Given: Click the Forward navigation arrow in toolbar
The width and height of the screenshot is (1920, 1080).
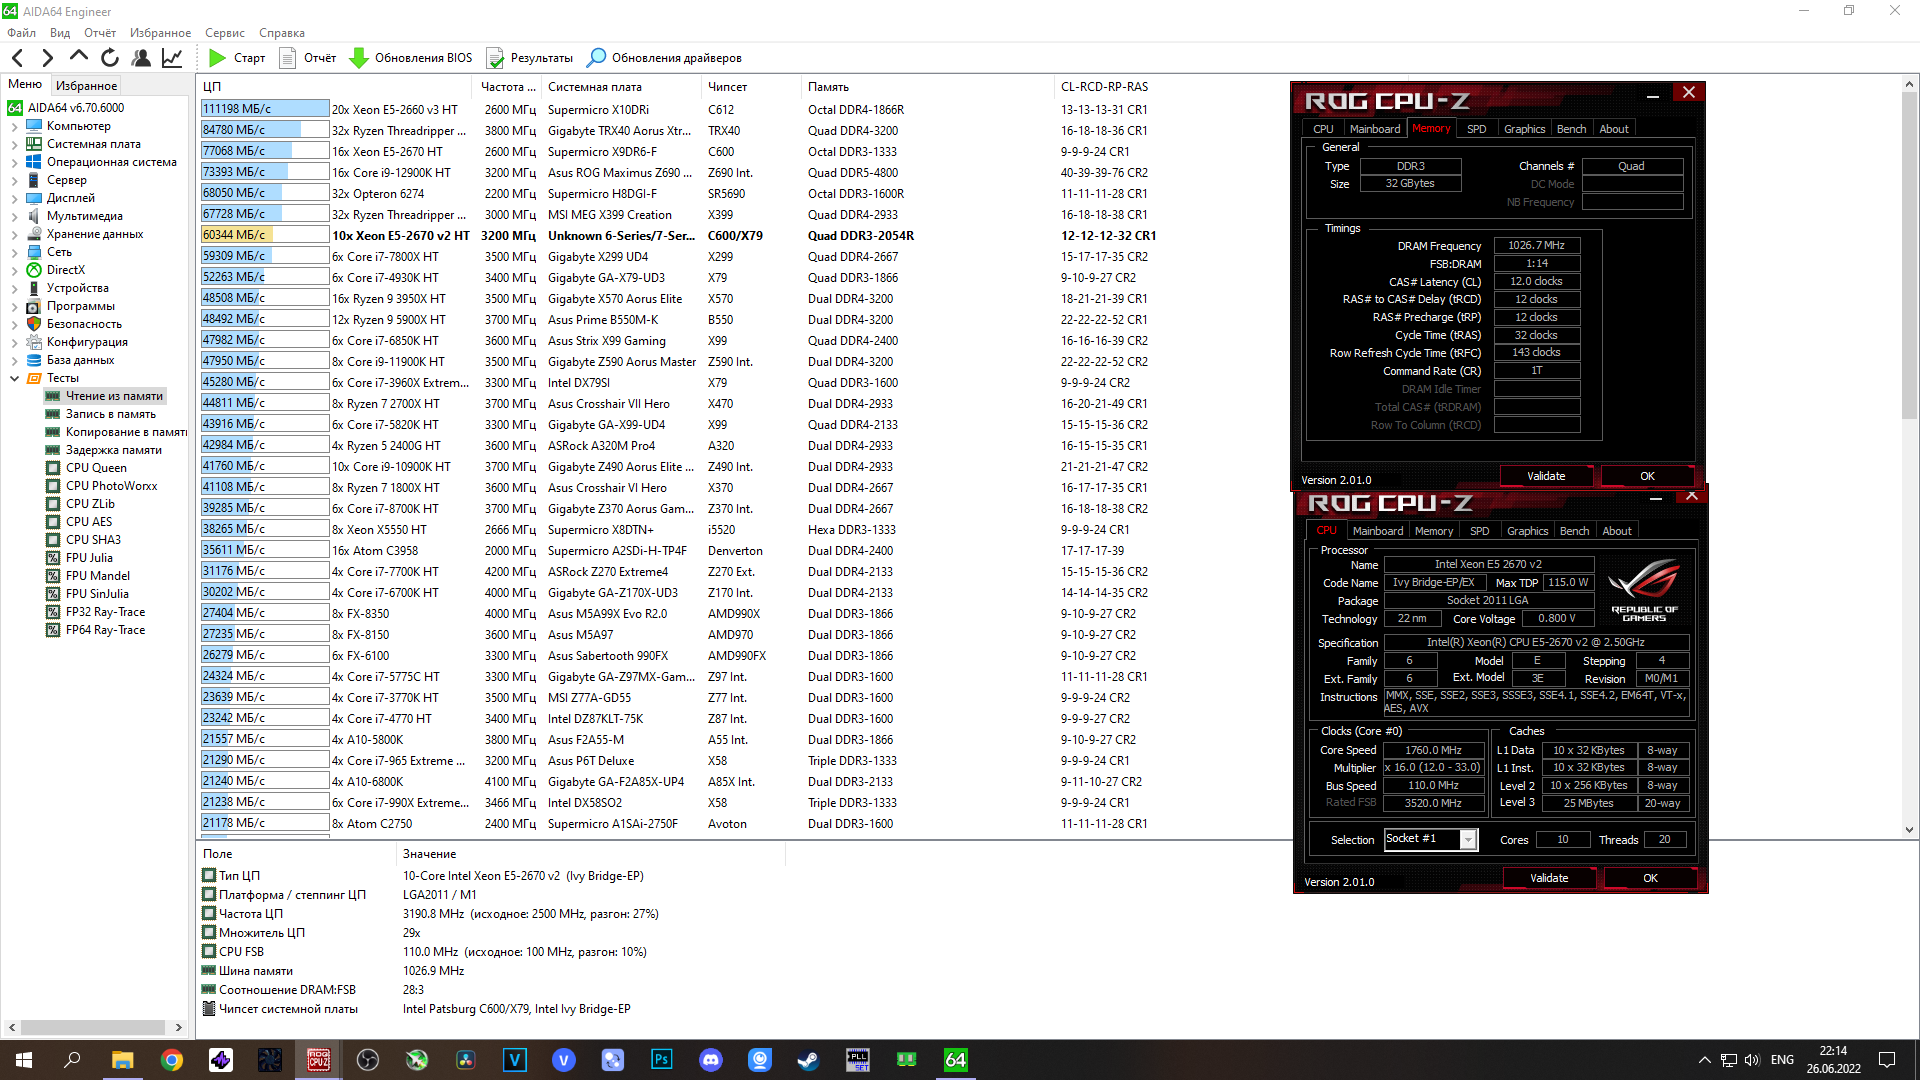Looking at the screenshot, I should coord(47,58).
